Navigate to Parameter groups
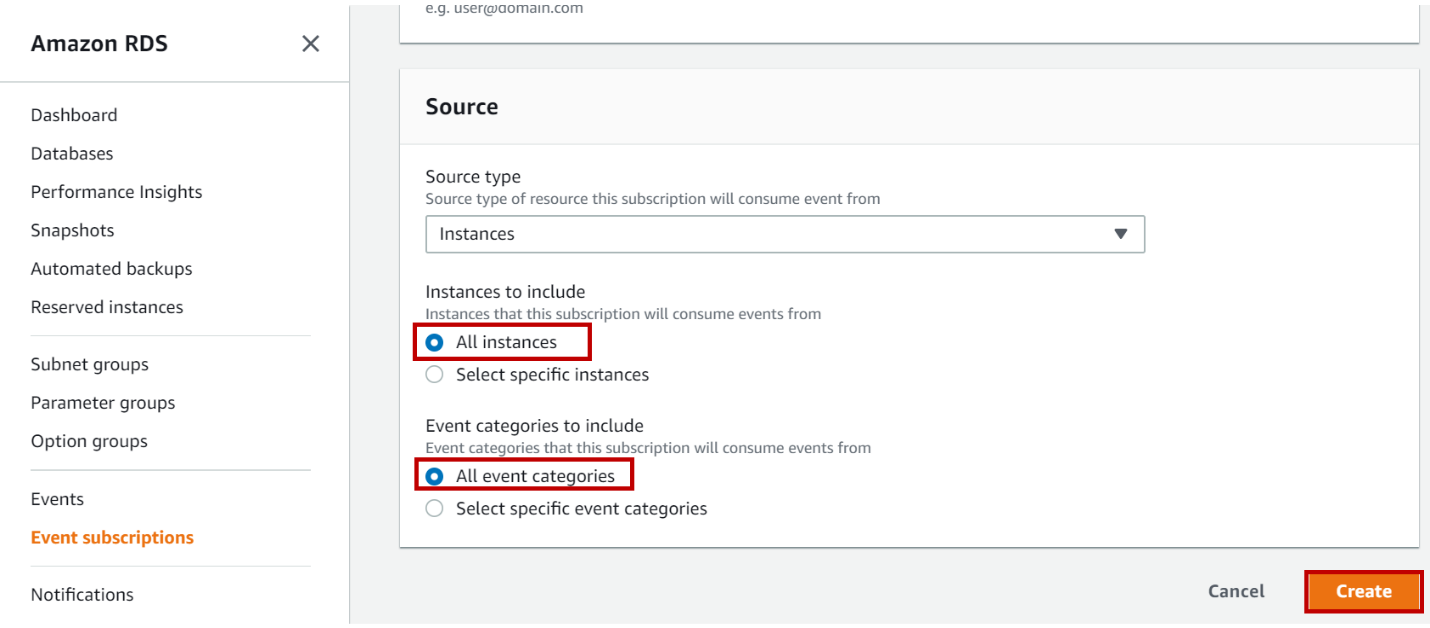Image resolution: width=1430 pixels, height=628 pixels. click(x=103, y=403)
